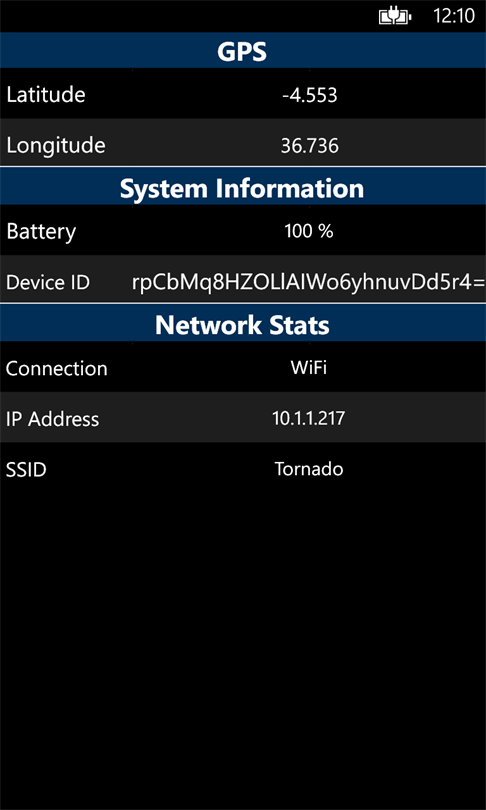The image size is (486, 810).
Task: Select the GPS section header
Action: (243, 51)
